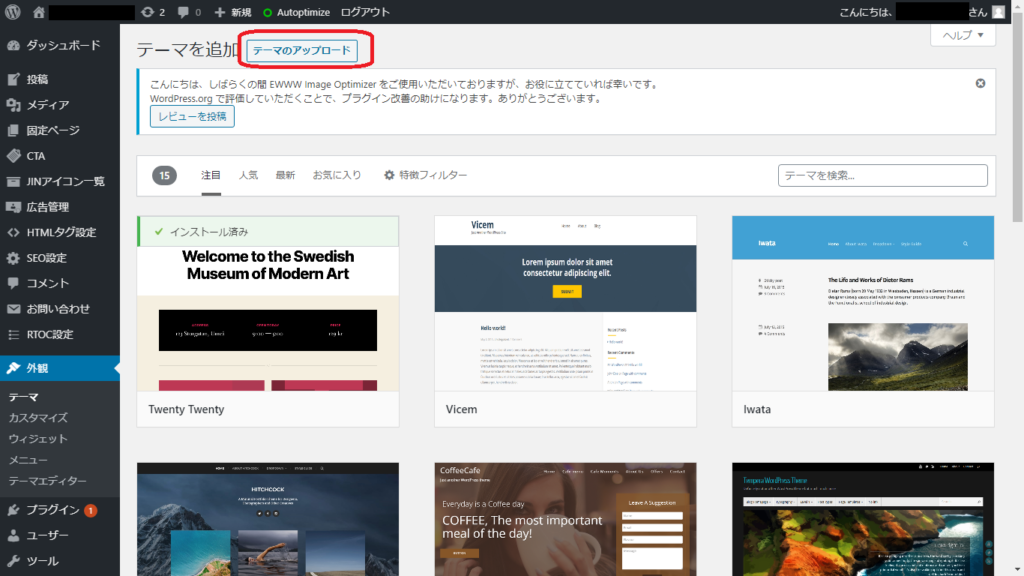The height and width of the screenshot is (576, 1024).
Task: Click the テーマを追加 page heading
Action: [x=188, y=50]
